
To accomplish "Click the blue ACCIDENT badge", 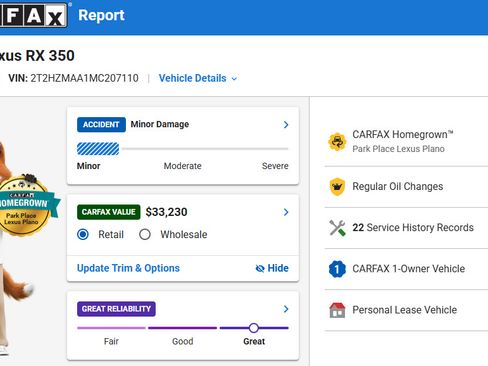I will [101, 125].
